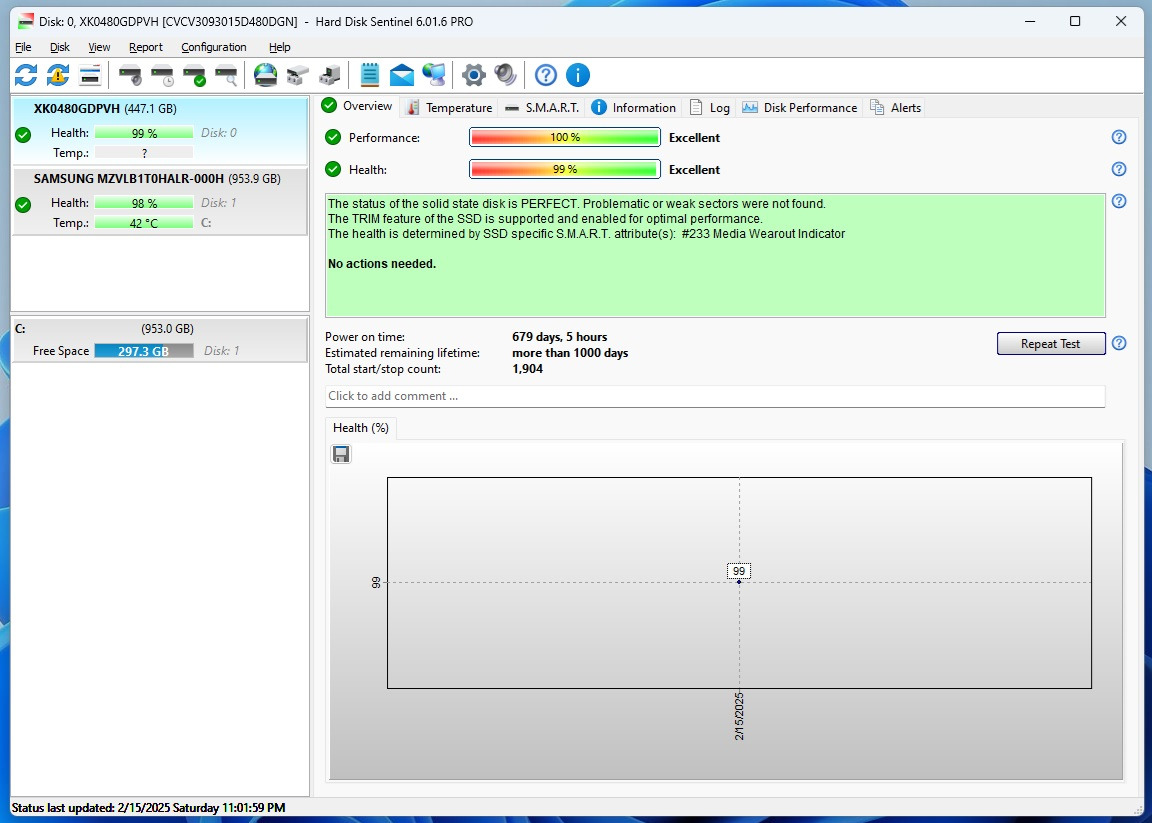Click help icon beside Repeat Test button
The image size is (1152, 823).
(1119, 343)
